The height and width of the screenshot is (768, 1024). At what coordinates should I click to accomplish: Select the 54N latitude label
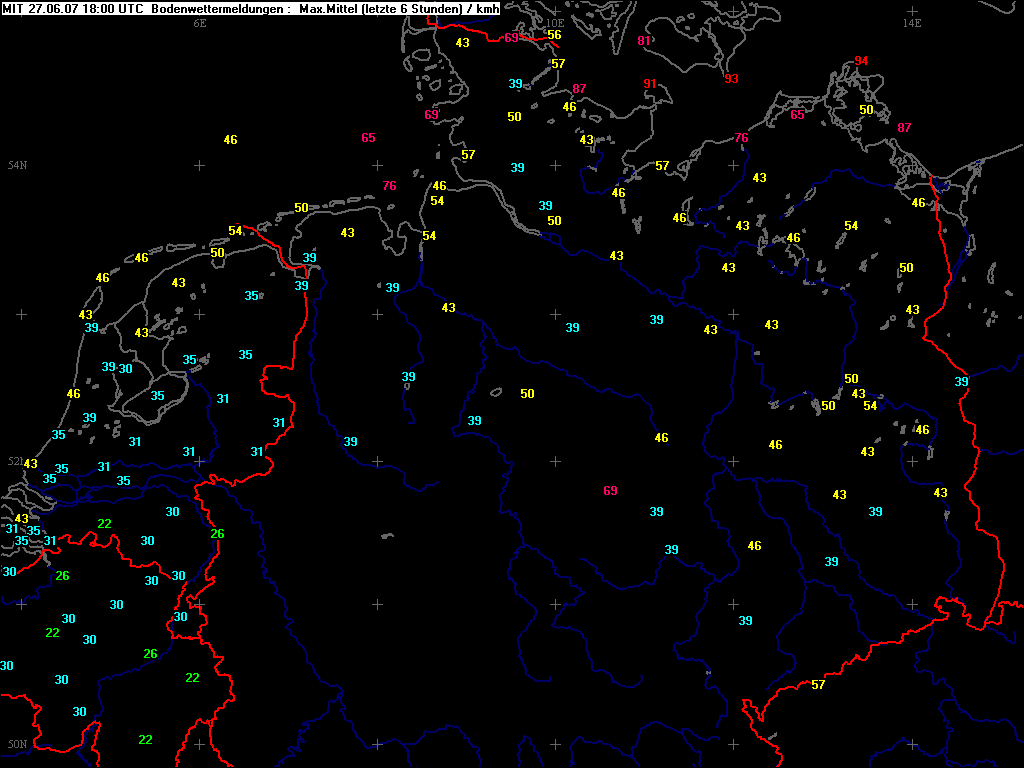17,165
